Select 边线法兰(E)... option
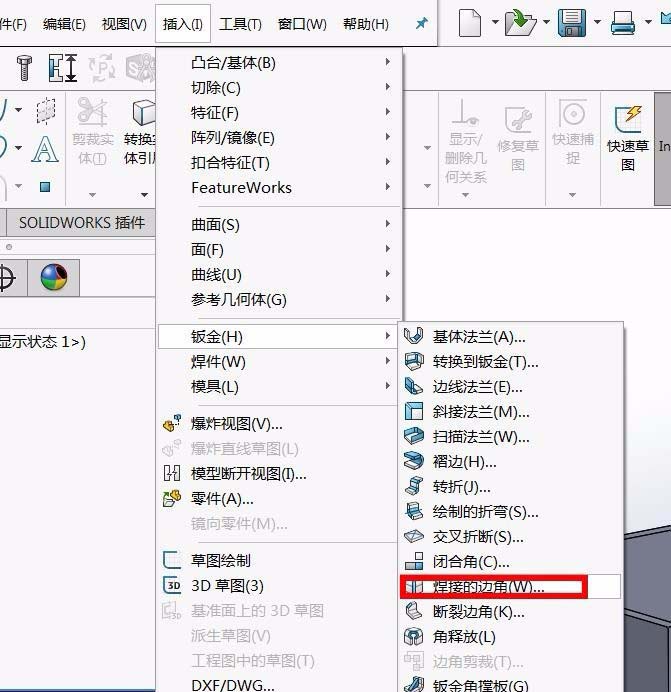 pyautogui.click(x=511, y=387)
